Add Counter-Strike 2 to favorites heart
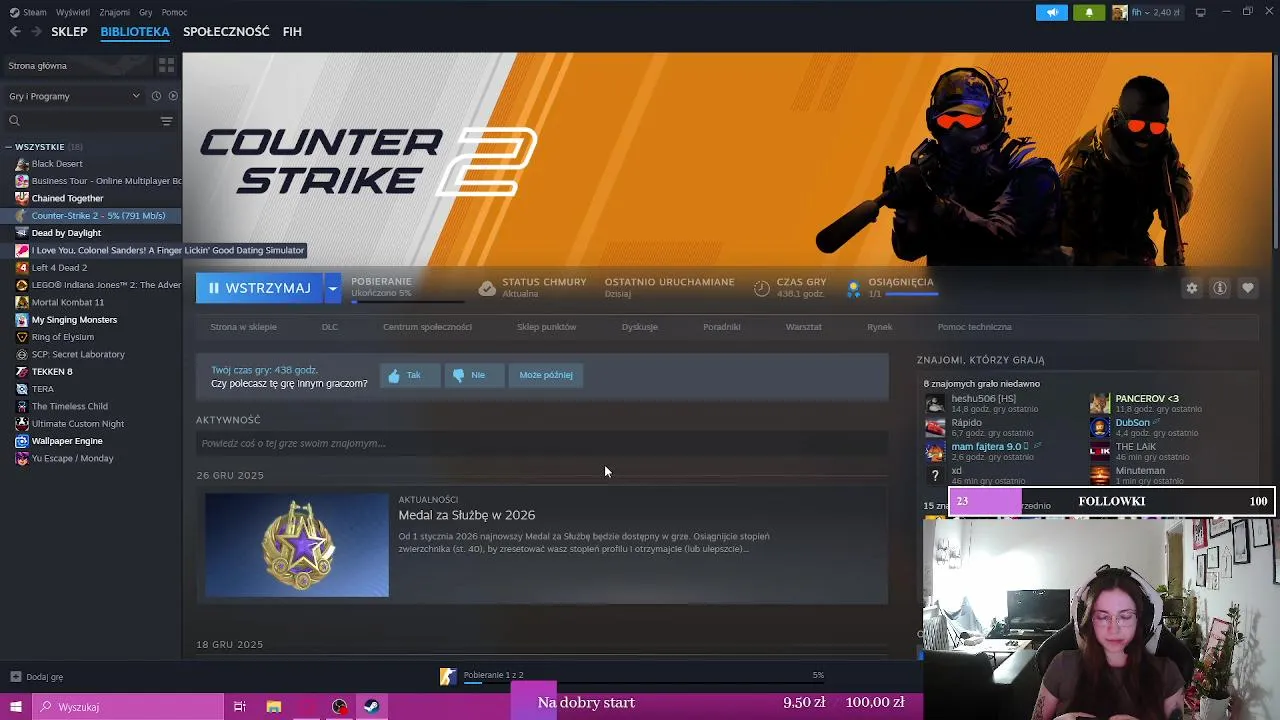The width and height of the screenshot is (1280, 720). click(1248, 288)
